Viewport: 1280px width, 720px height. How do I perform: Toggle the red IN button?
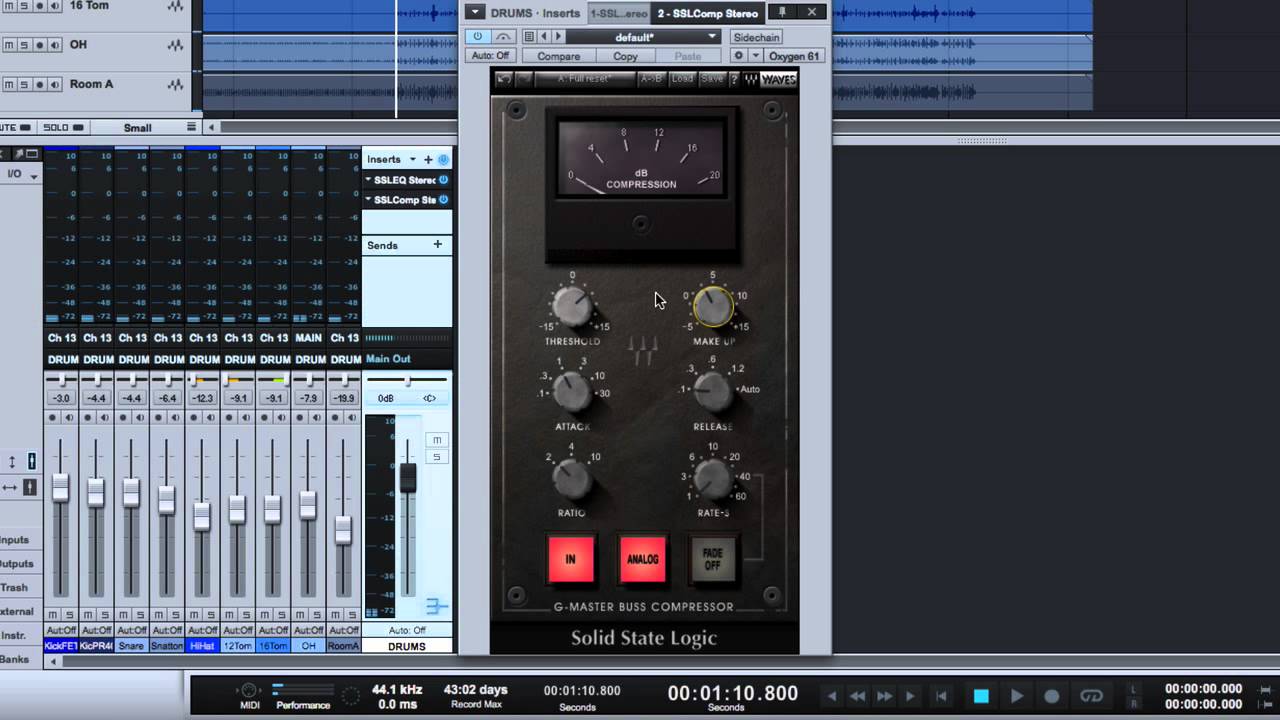(x=571, y=559)
